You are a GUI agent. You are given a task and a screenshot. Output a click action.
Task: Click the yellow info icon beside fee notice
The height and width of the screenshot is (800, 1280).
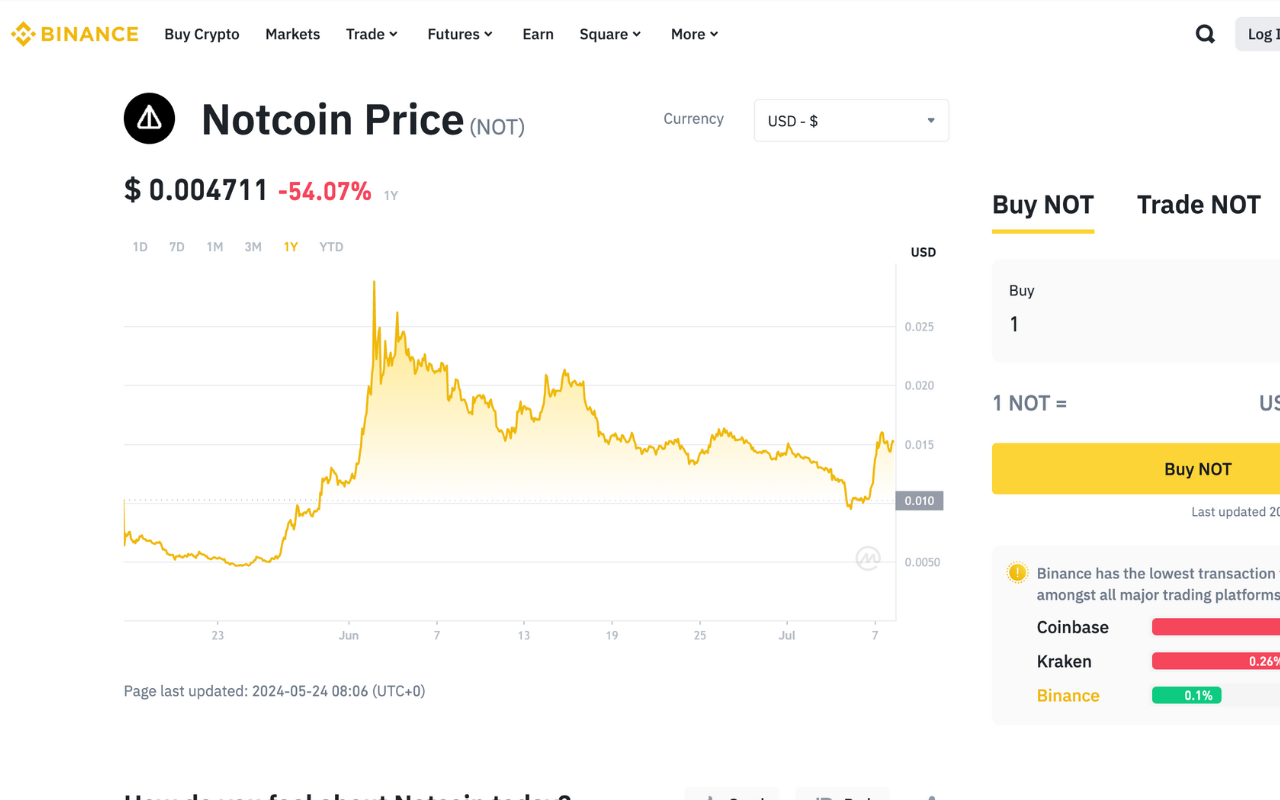click(1017, 573)
